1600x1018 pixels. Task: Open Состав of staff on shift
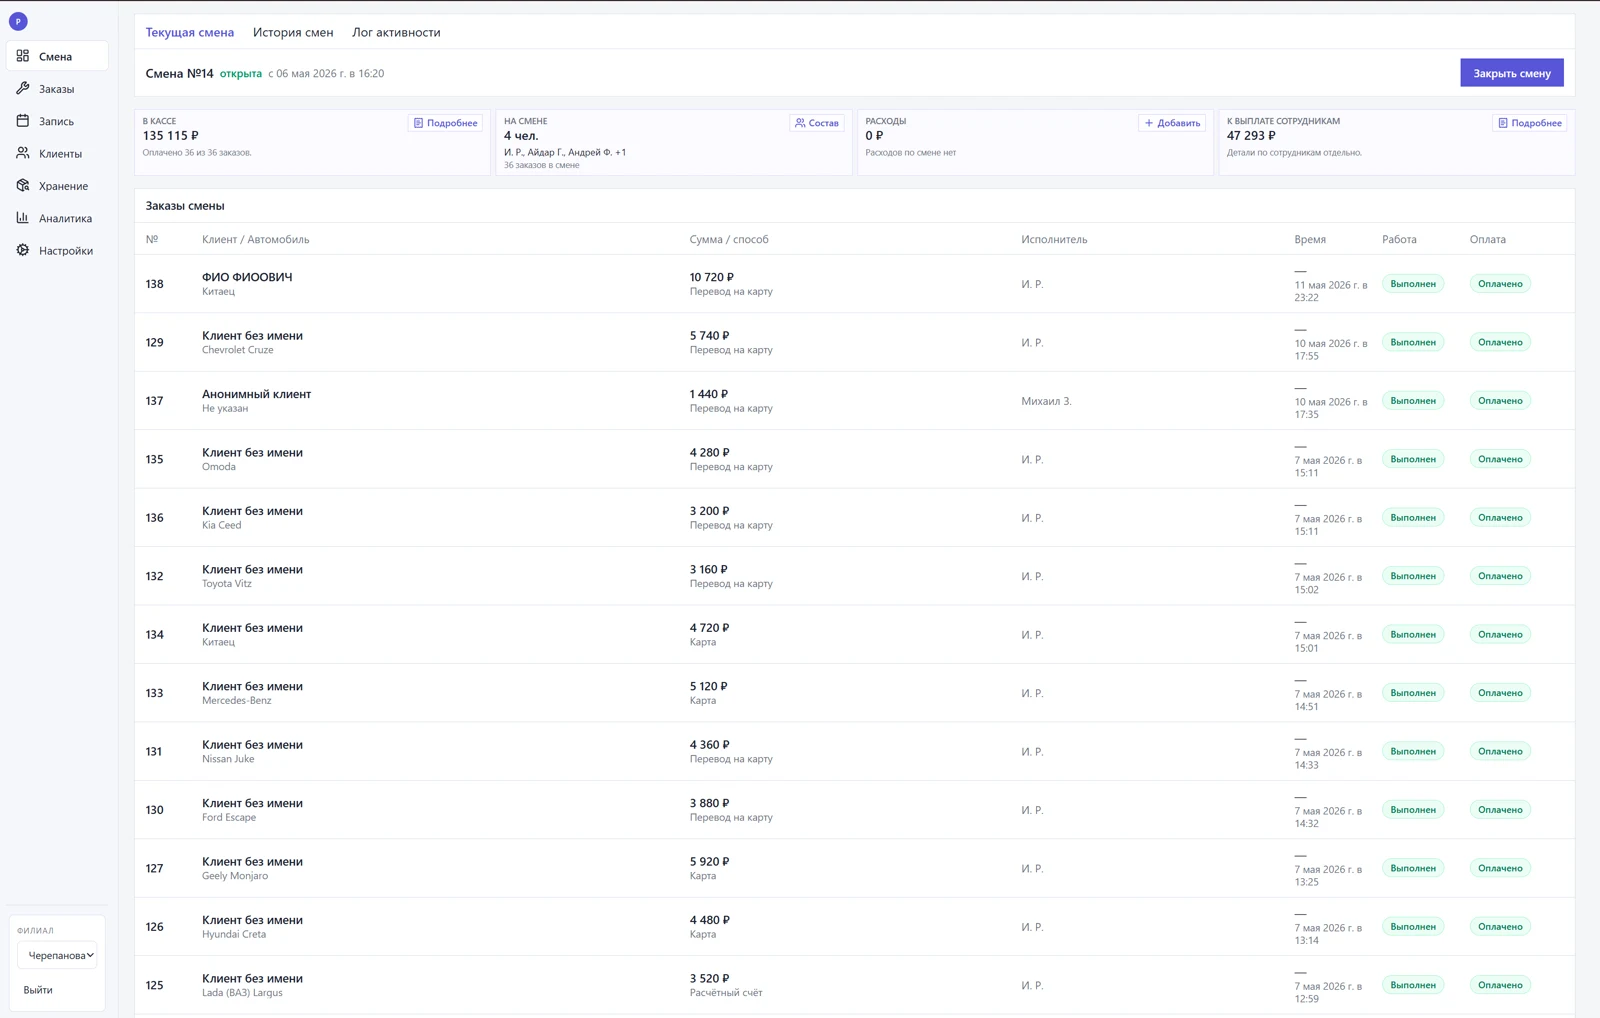click(817, 123)
